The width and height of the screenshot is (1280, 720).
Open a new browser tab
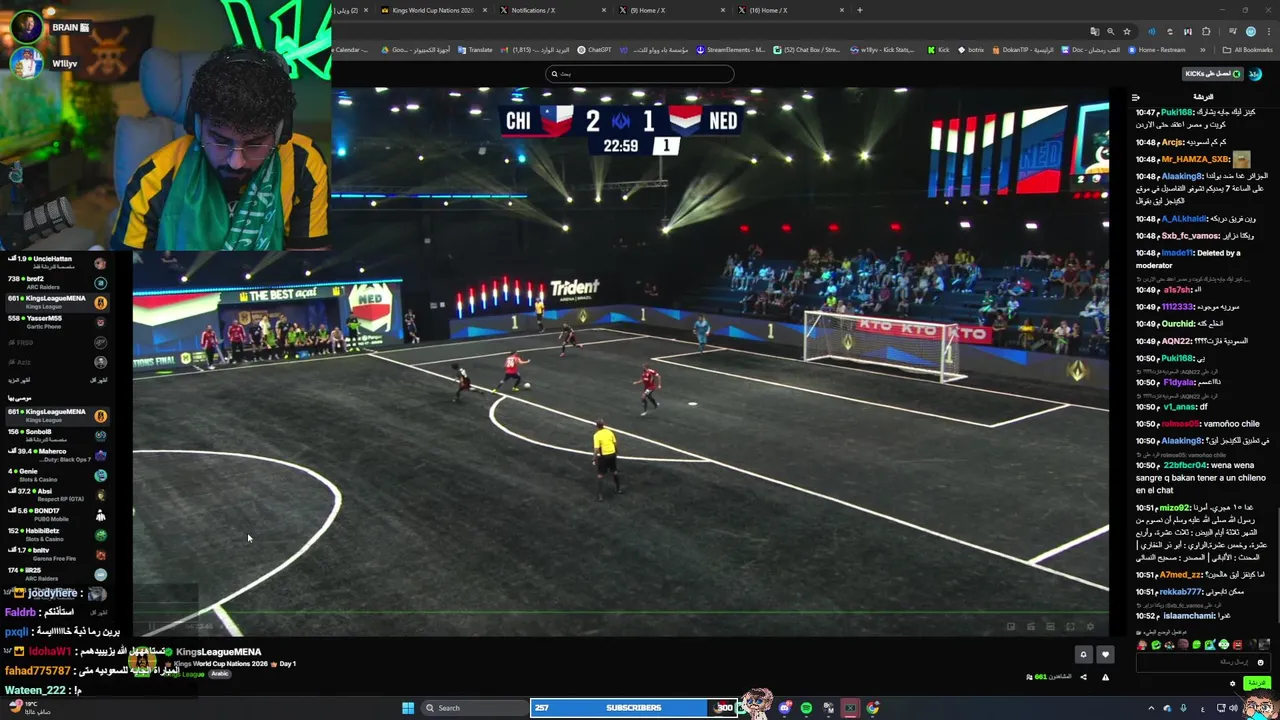click(x=860, y=10)
